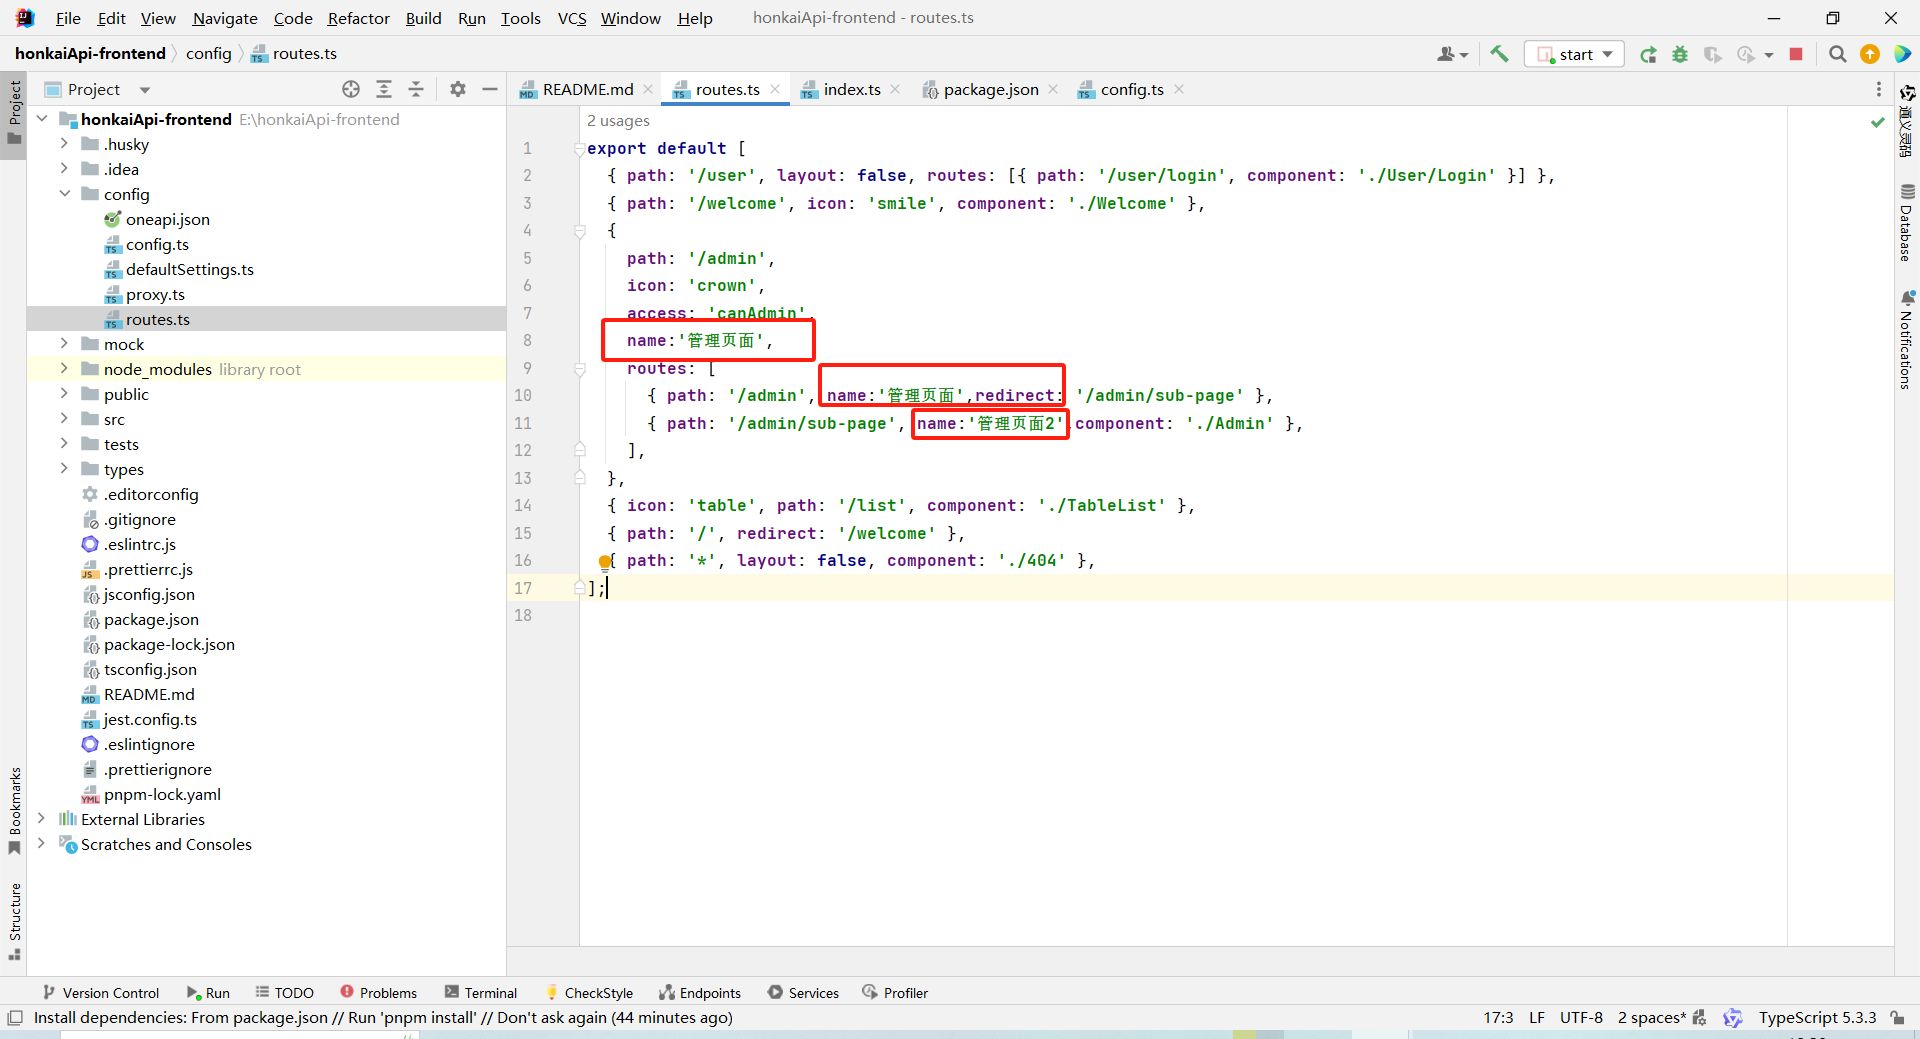
Task: Open the Services tool window
Action: (x=803, y=992)
